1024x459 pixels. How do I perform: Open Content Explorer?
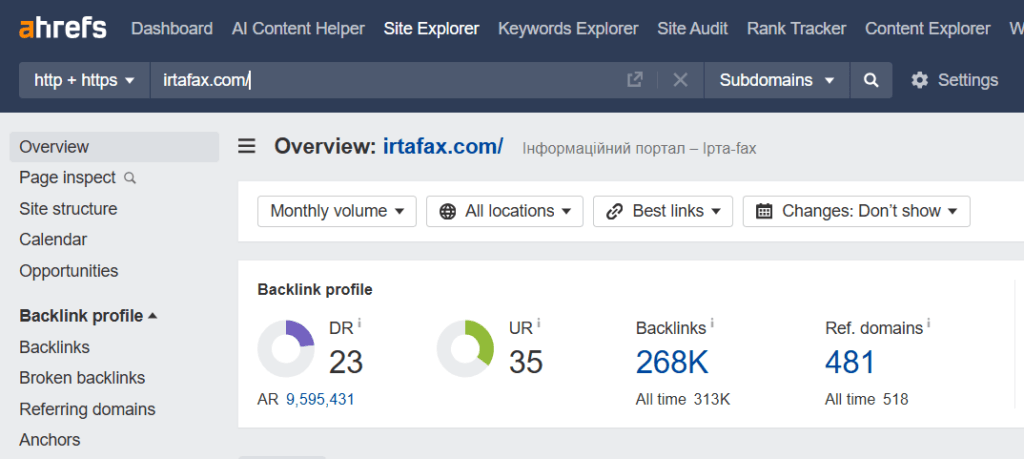click(x=927, y=29)
